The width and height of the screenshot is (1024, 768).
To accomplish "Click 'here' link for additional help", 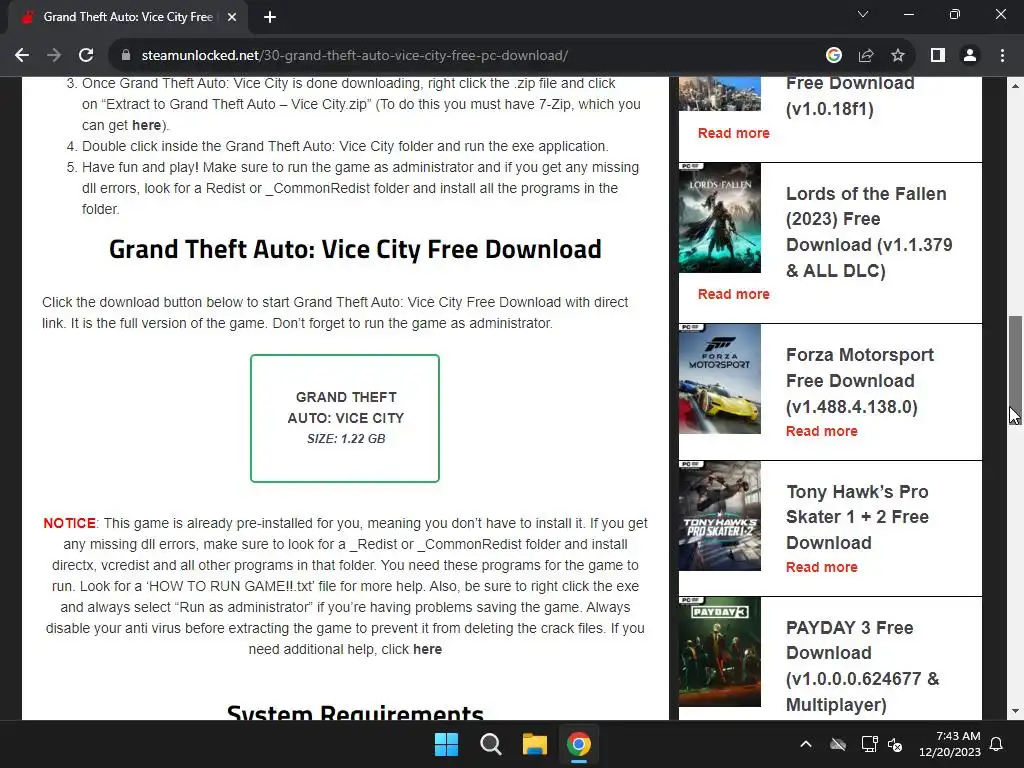I will (x=427, y=649).
